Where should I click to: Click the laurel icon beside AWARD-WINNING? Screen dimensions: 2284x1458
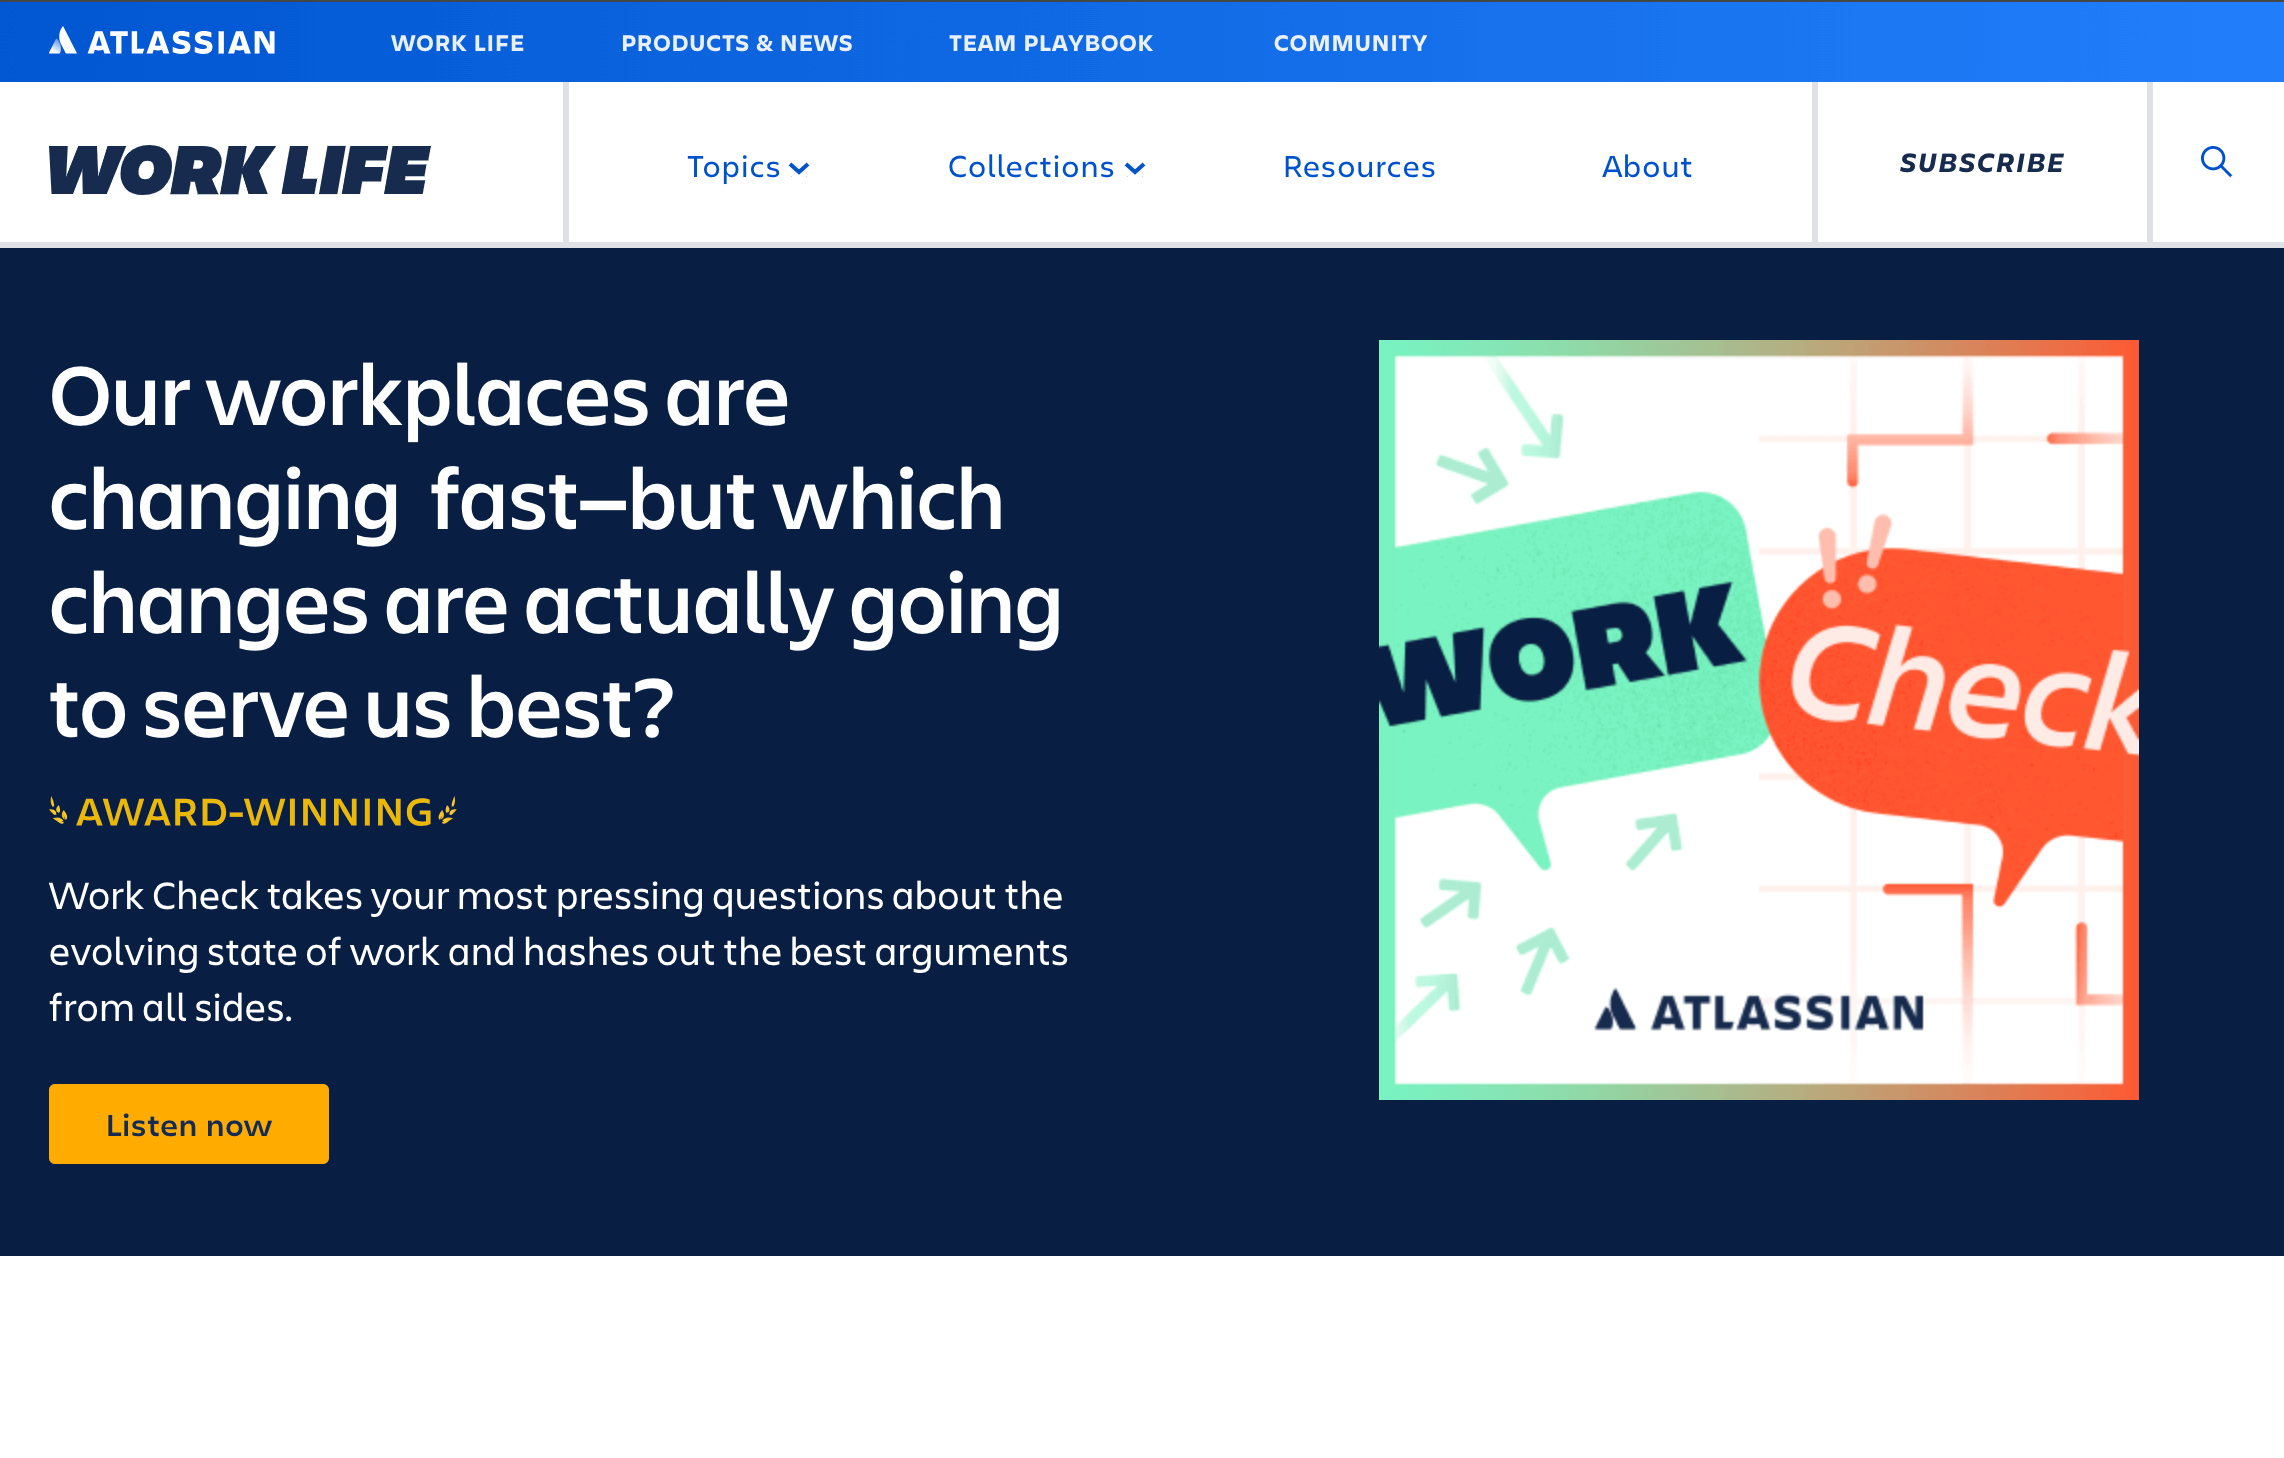coord(59,812)
